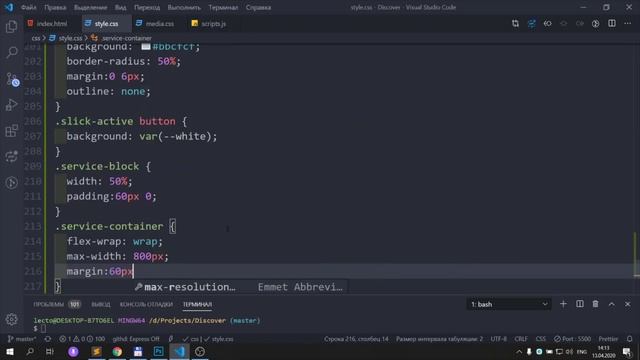Screen dimensions: 640x360
Task: Click the UTF-8 encoding selector
Action: 498,339
